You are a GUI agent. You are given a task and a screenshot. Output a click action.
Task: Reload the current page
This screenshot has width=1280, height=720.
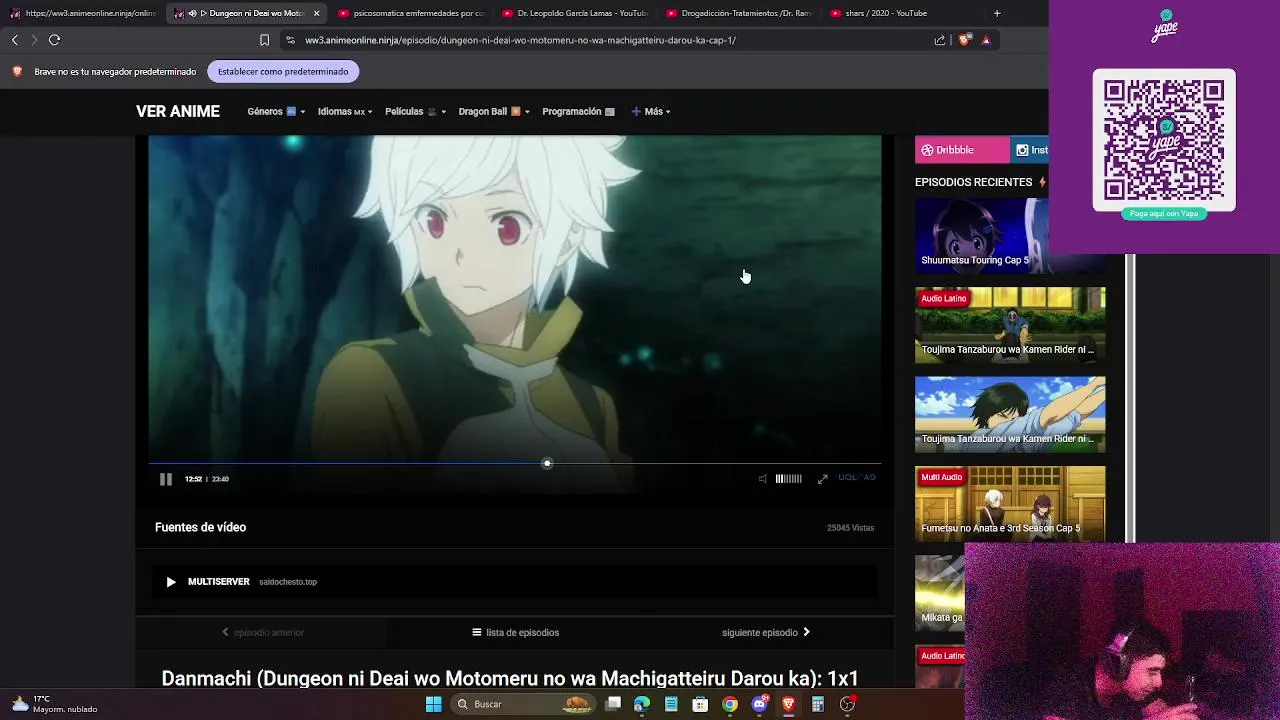(x=55, y=40)
